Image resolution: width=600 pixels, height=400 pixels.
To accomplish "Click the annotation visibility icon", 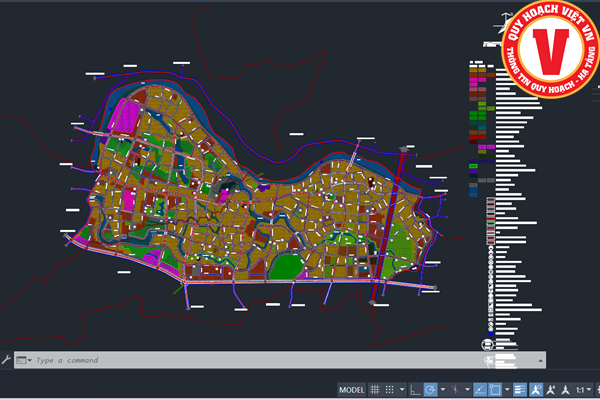I will coord(537,390).
